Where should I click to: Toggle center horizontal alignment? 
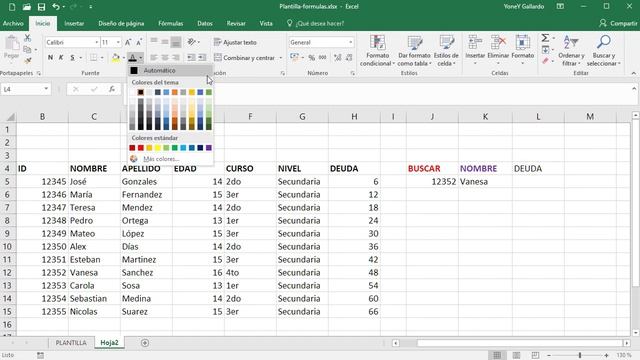click(165, 58)
